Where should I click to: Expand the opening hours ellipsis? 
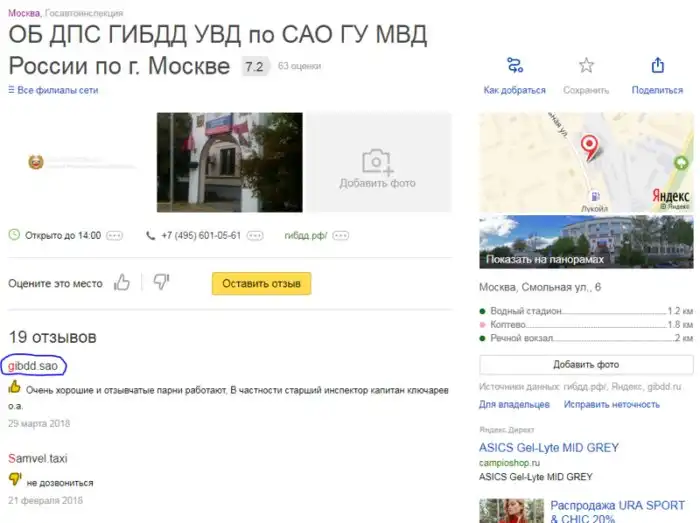pos(114,236)
